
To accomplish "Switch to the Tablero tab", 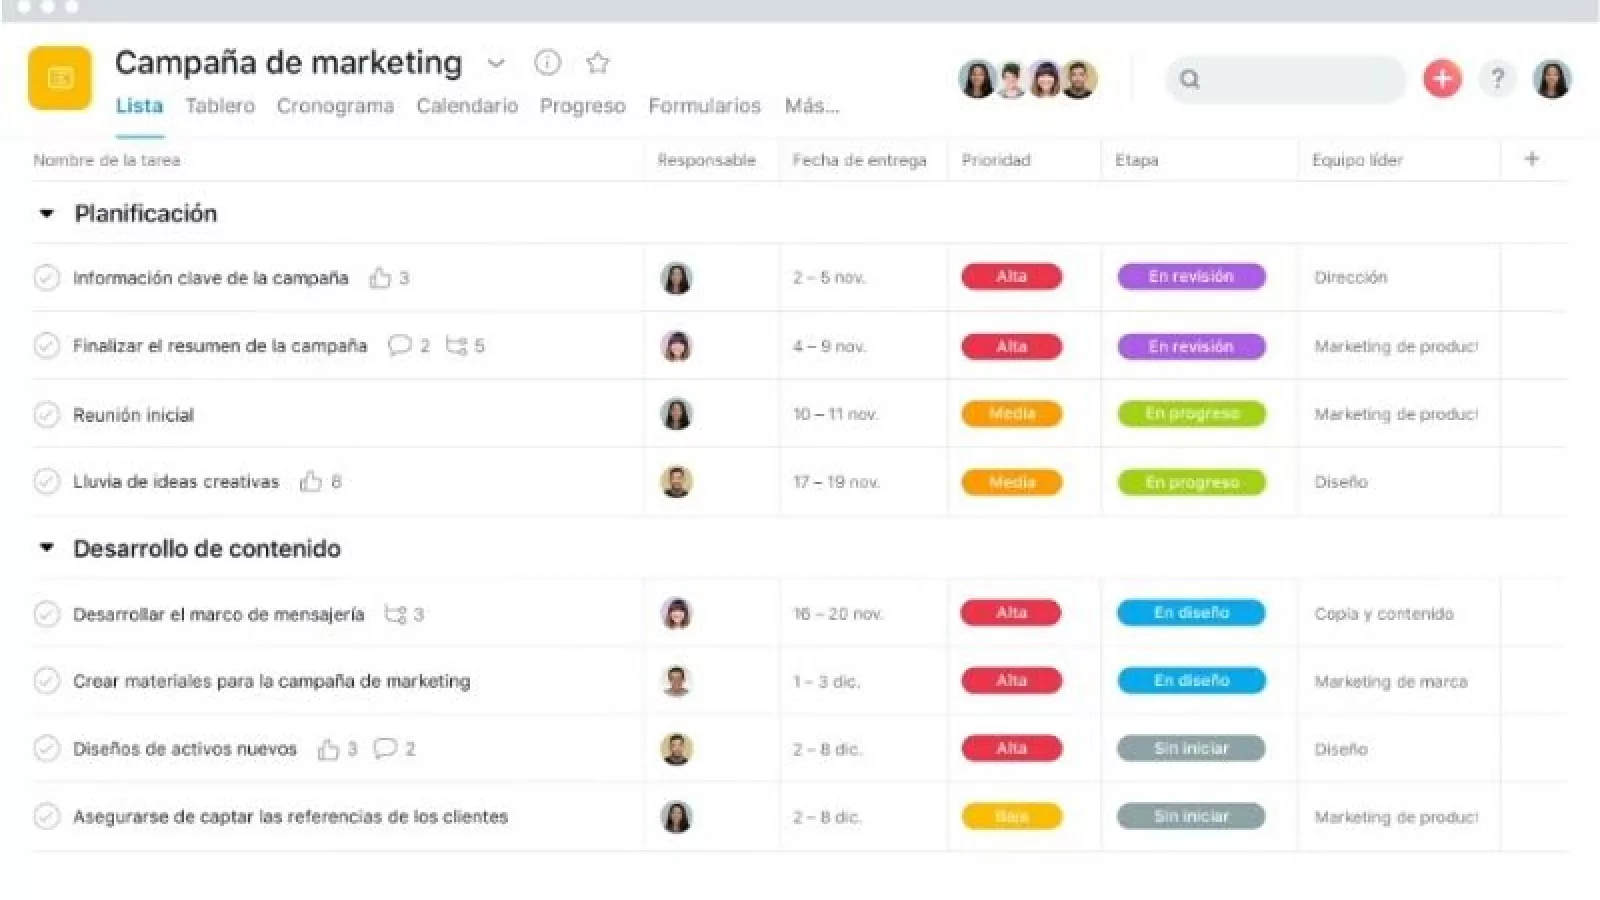I will click(x=220, y=106).
